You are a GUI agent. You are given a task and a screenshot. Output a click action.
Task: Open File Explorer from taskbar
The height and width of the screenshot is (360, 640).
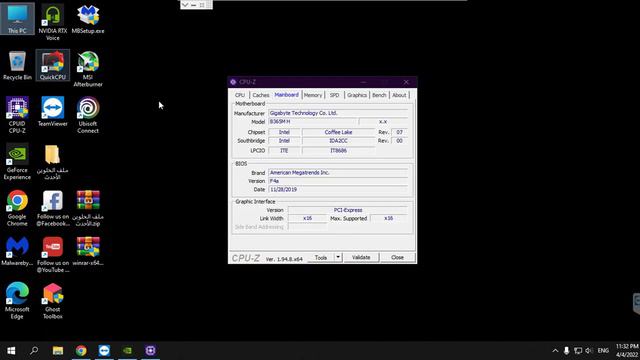tap(58, 351)
